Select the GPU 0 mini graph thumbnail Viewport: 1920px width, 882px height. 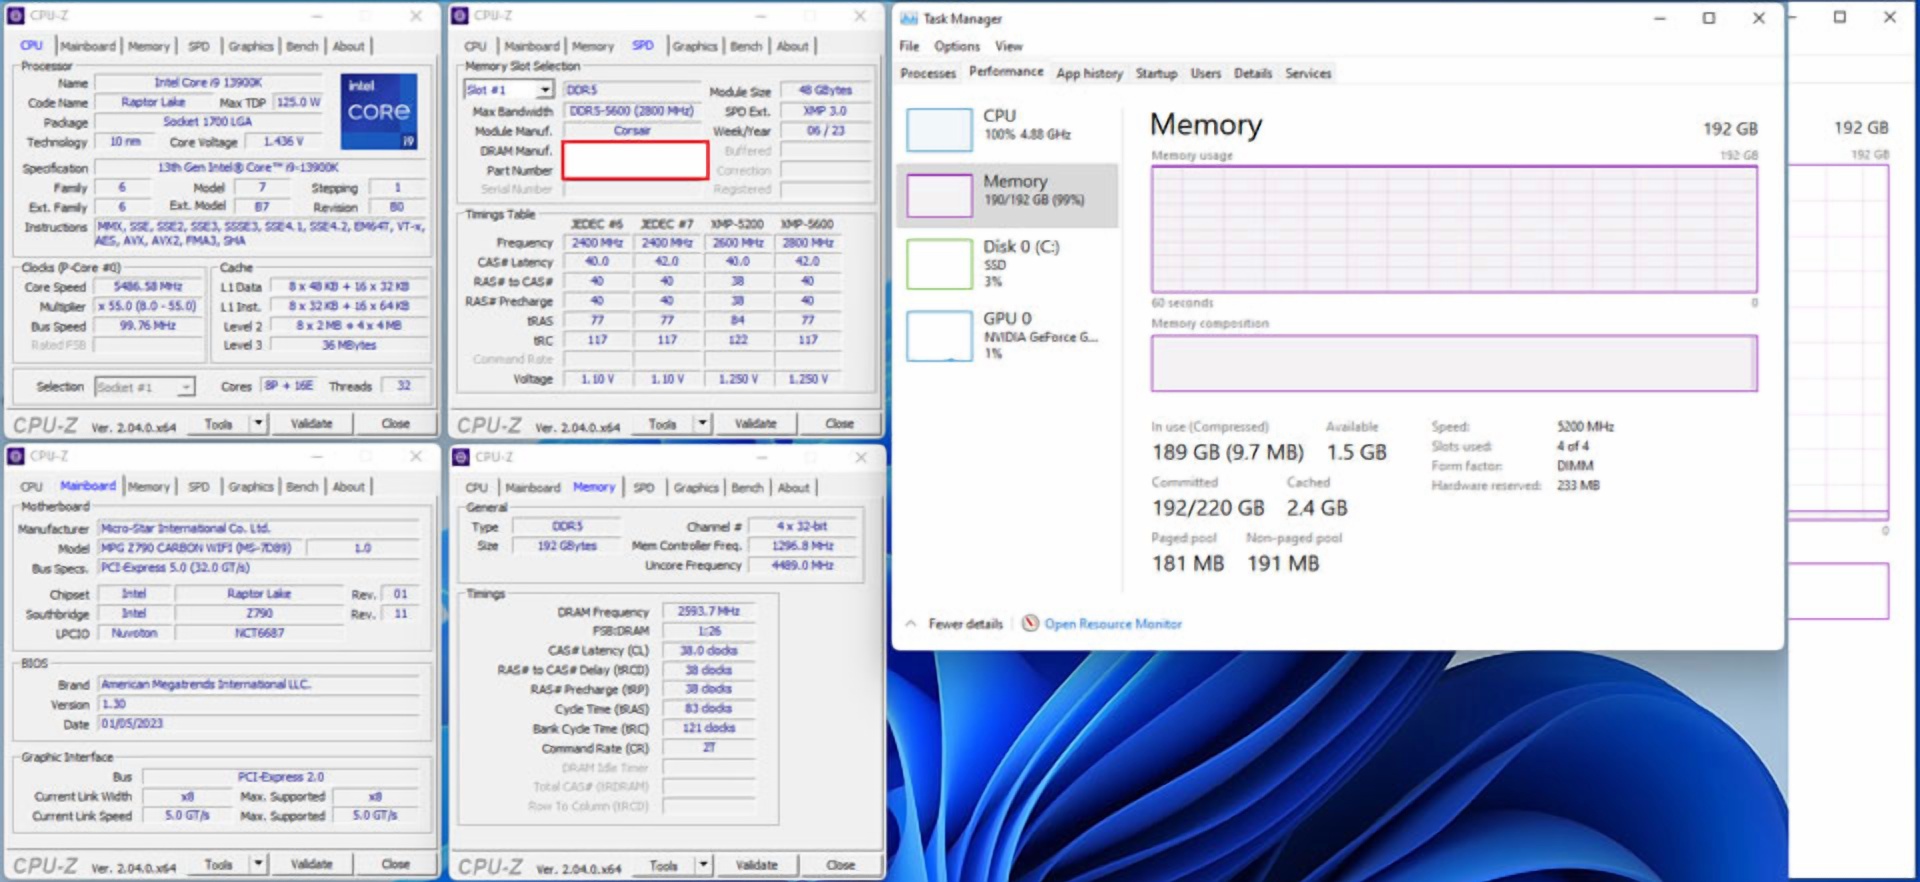939,336
